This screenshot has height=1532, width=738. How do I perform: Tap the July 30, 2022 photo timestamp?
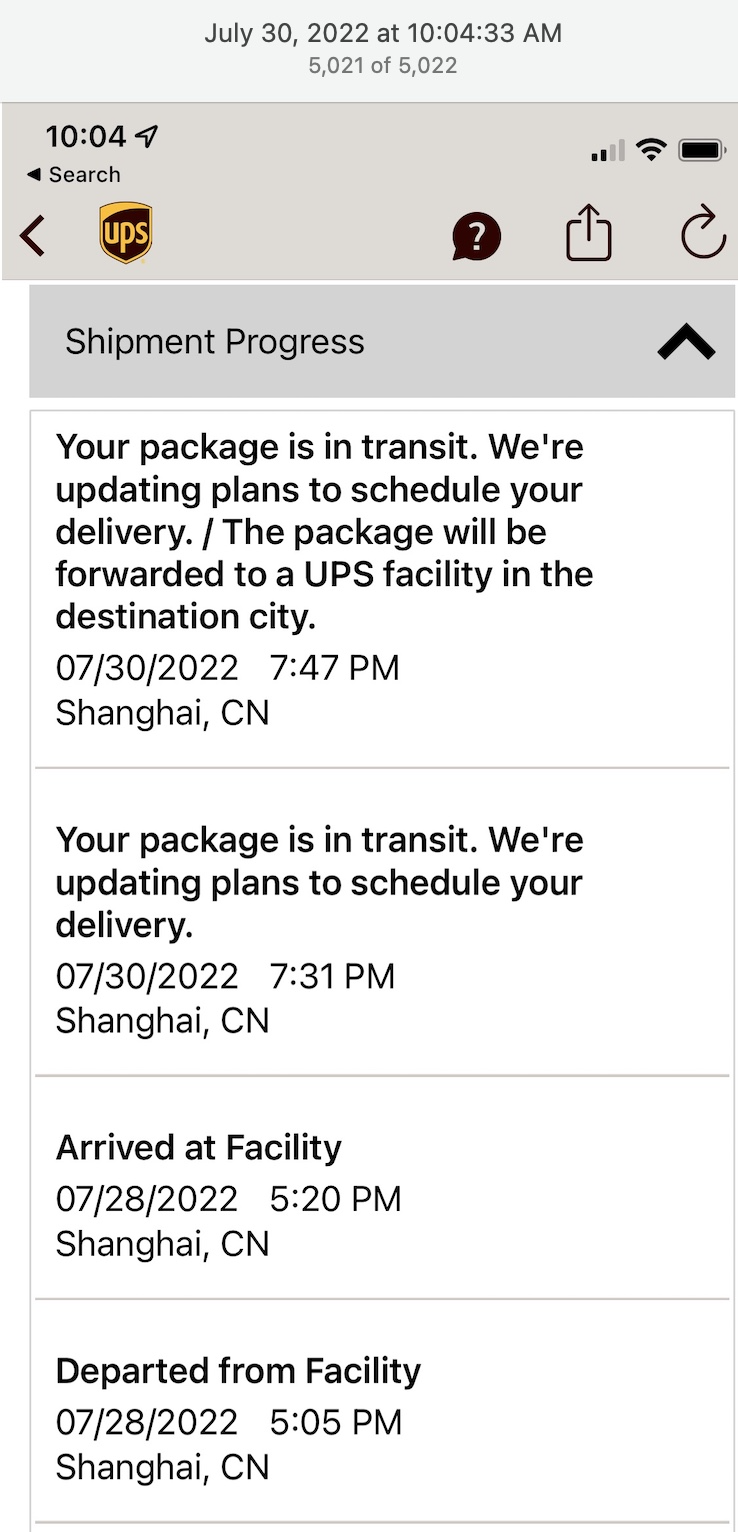(383, 33)
